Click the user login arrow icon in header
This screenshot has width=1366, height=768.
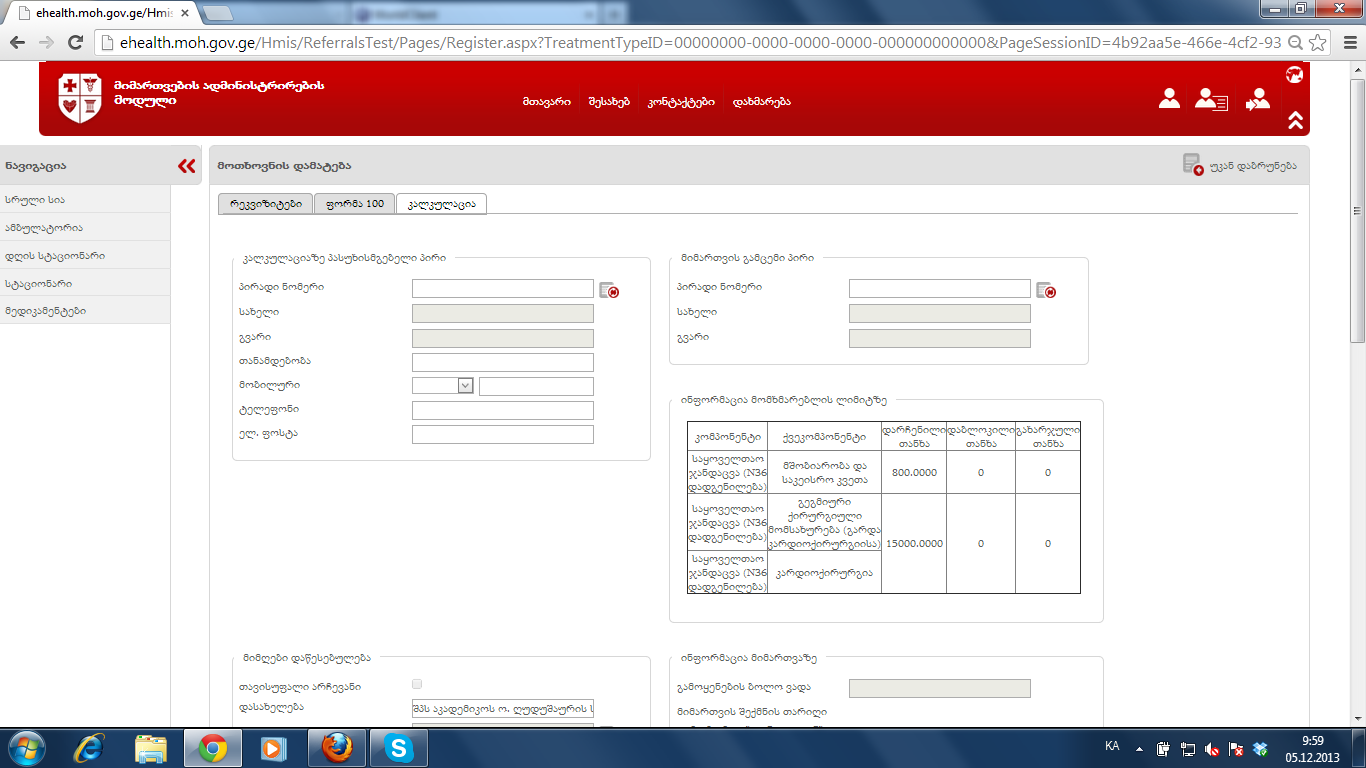(x=1257, y=99)
